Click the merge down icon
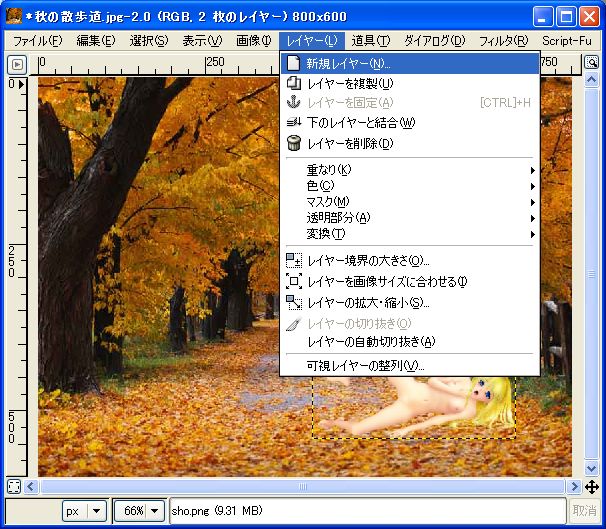Image resolution: width=606 pixels, height=529 pixels. pos(294,122)
